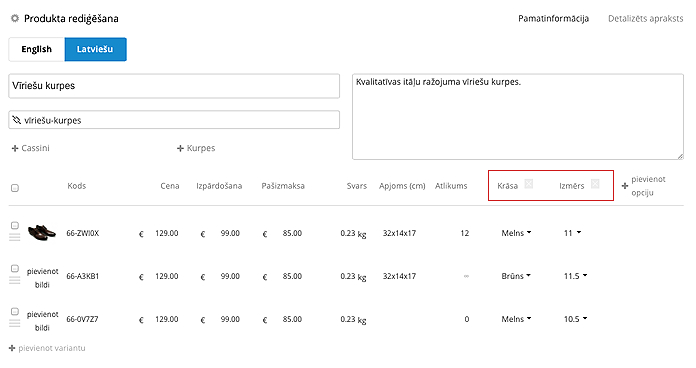Viewport: 696px width, 368px height.
Task: Click the hidden-link icon in slug field
Action: [16, 120]
